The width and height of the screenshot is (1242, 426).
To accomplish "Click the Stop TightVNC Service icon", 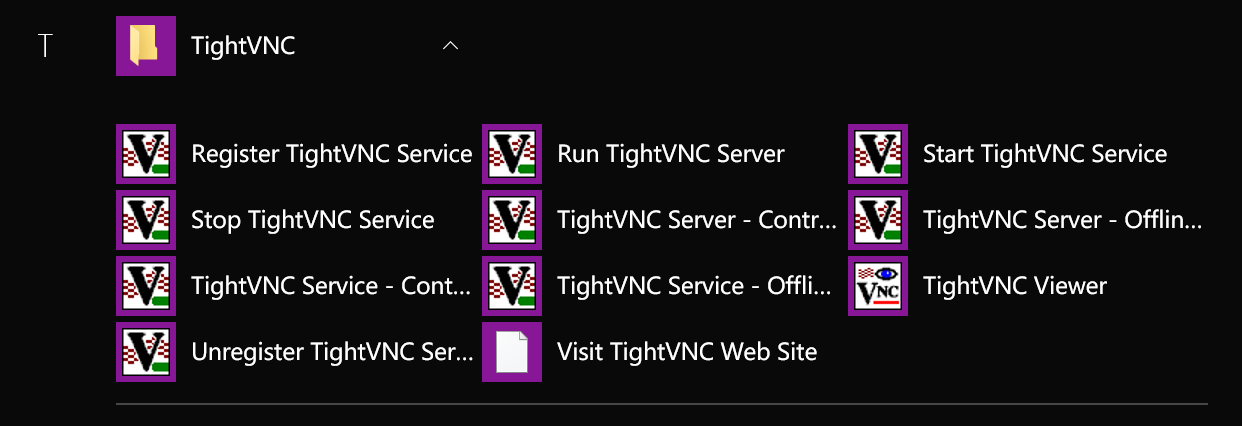I will tap(146, 220).
